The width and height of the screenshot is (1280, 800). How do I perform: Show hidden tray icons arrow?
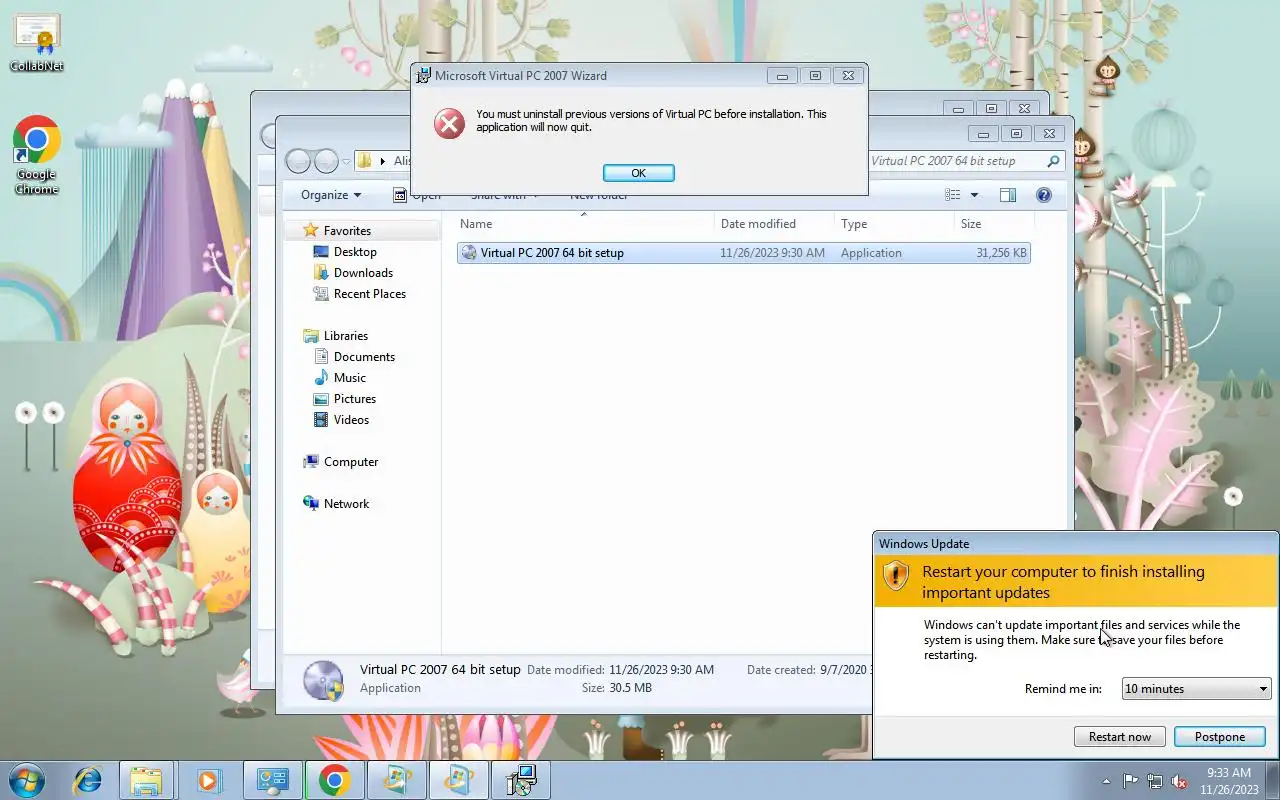[1106, 781]
